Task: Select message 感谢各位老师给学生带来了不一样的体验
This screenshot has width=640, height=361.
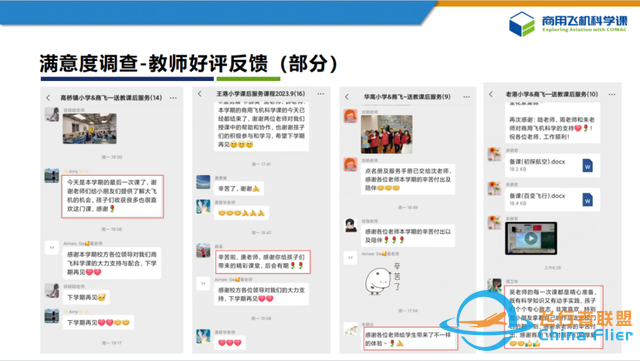Action: tap(410, 339)
